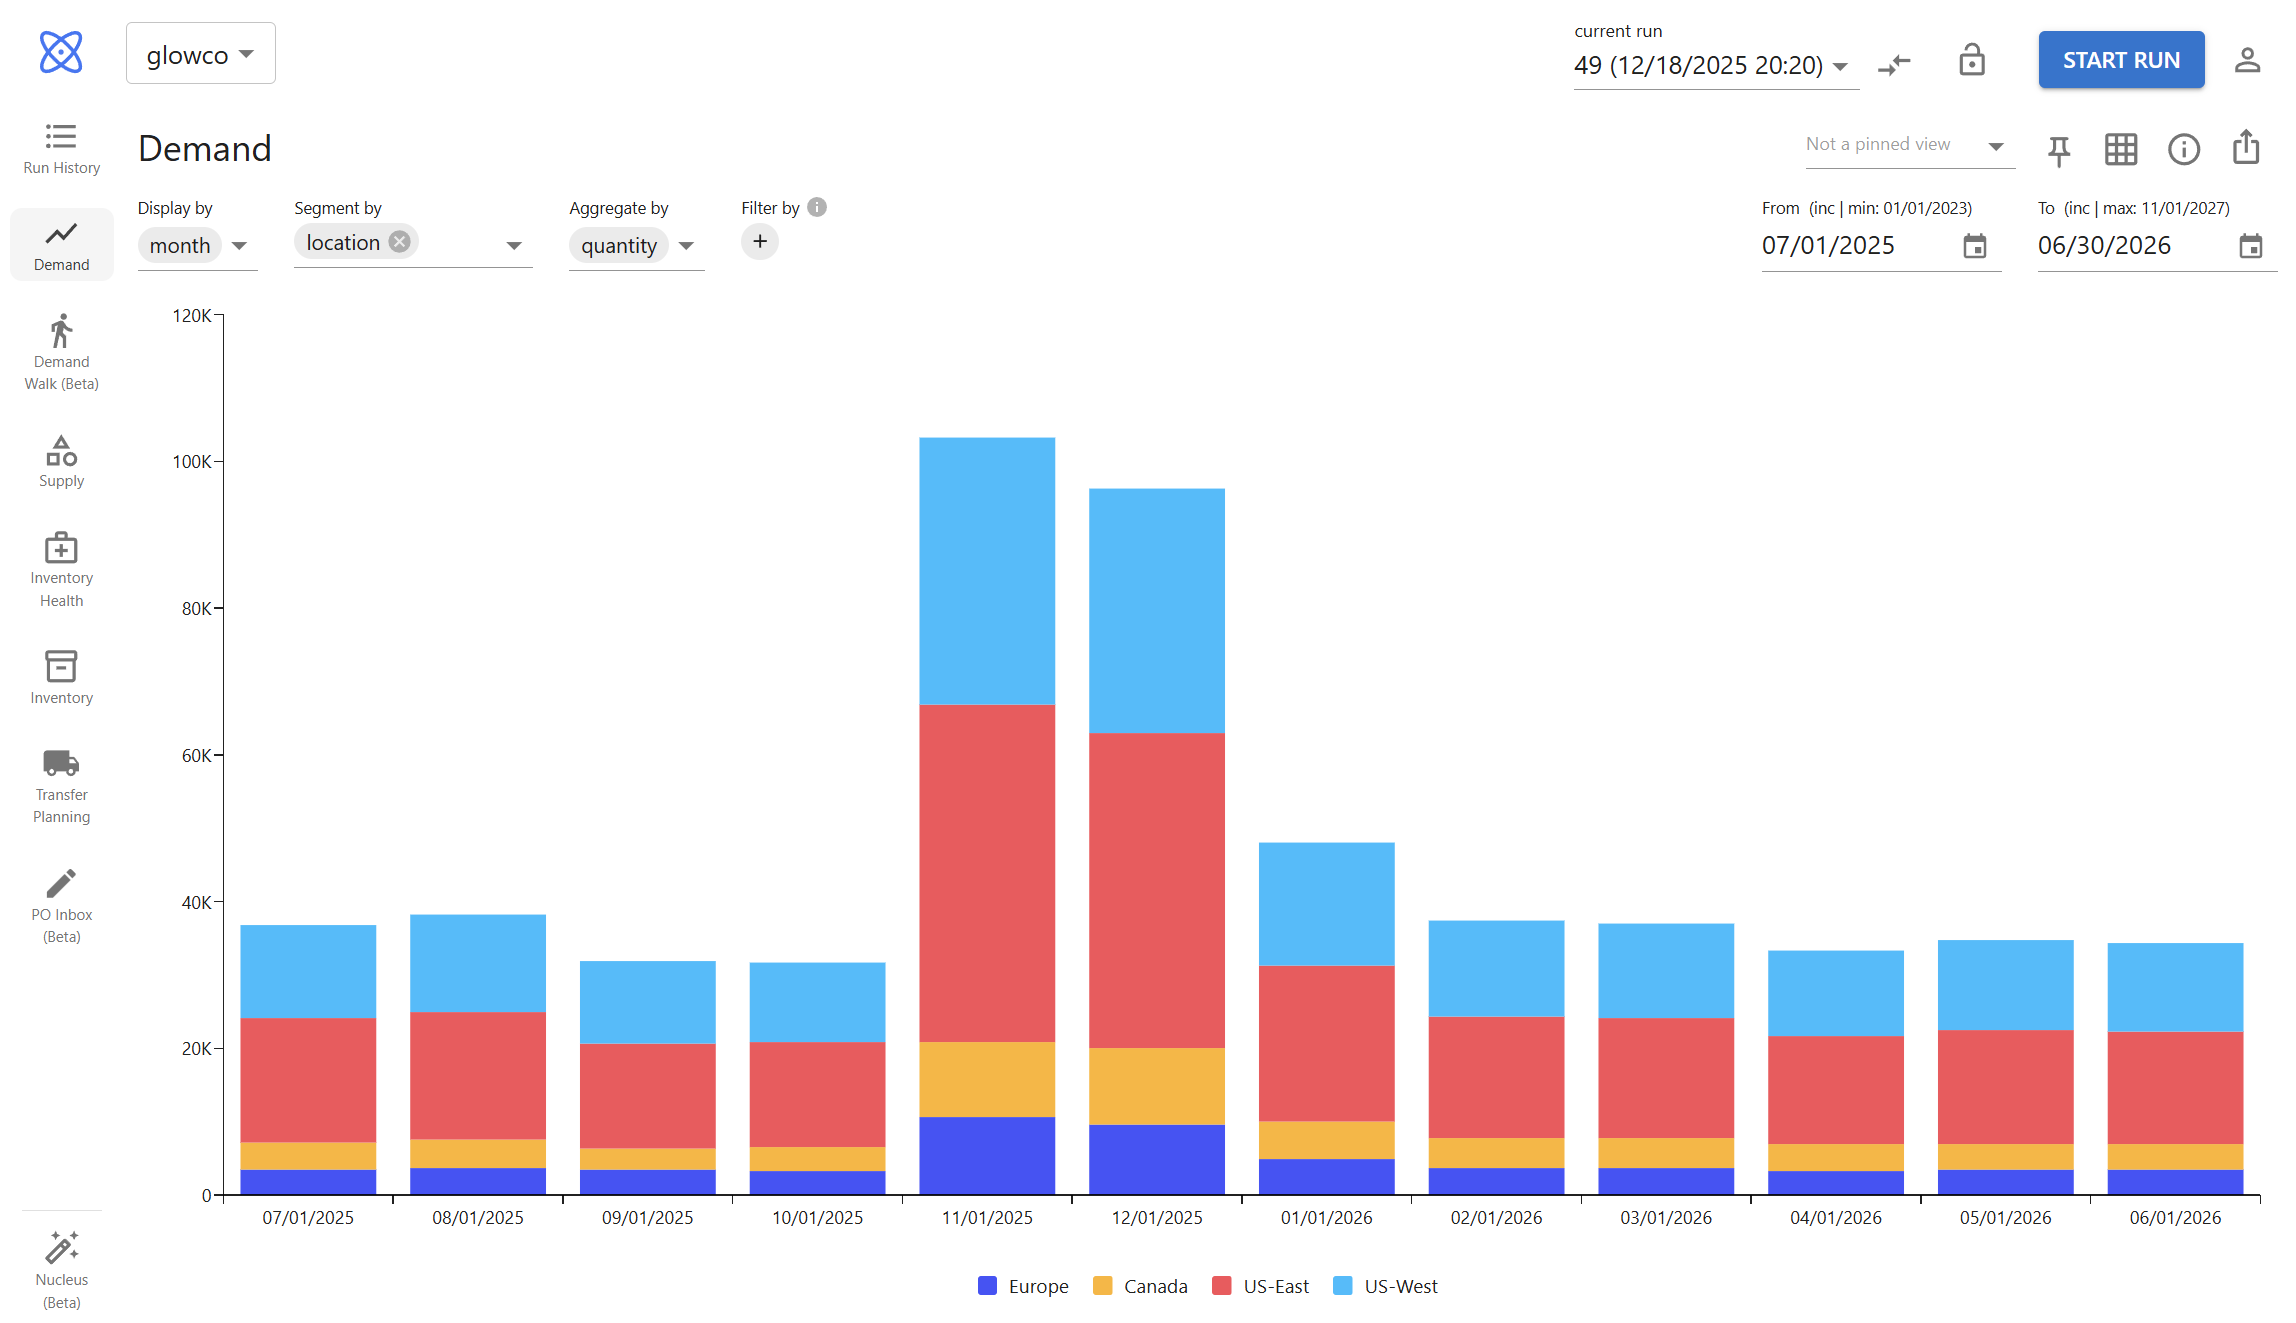Launch Nucleus (Beta)

coord(60,1268)
